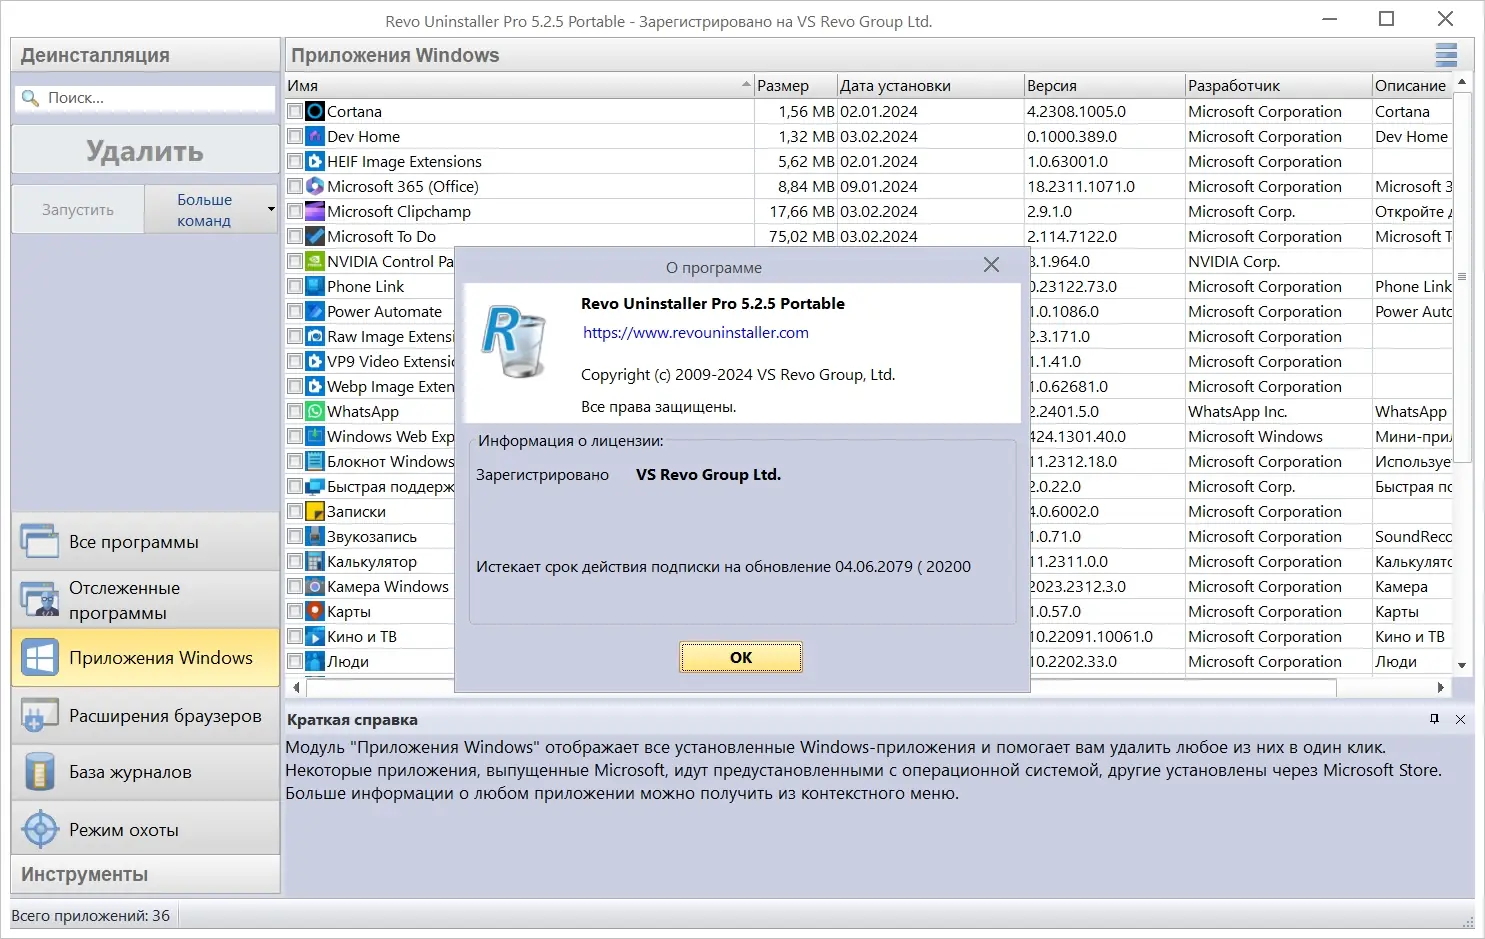Viewport: 1485px width, 939px height.
Task: Sort the list by Имя column
Action: click(520, 86)
